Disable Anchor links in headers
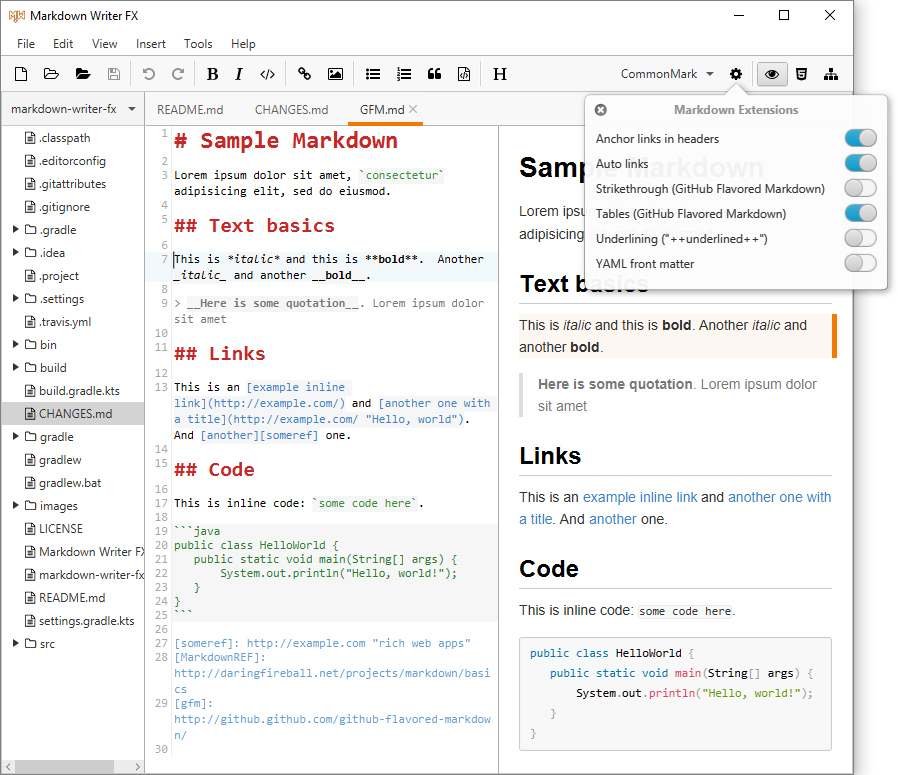This screenshot has height=775, width=898. (x=860, y=138)
